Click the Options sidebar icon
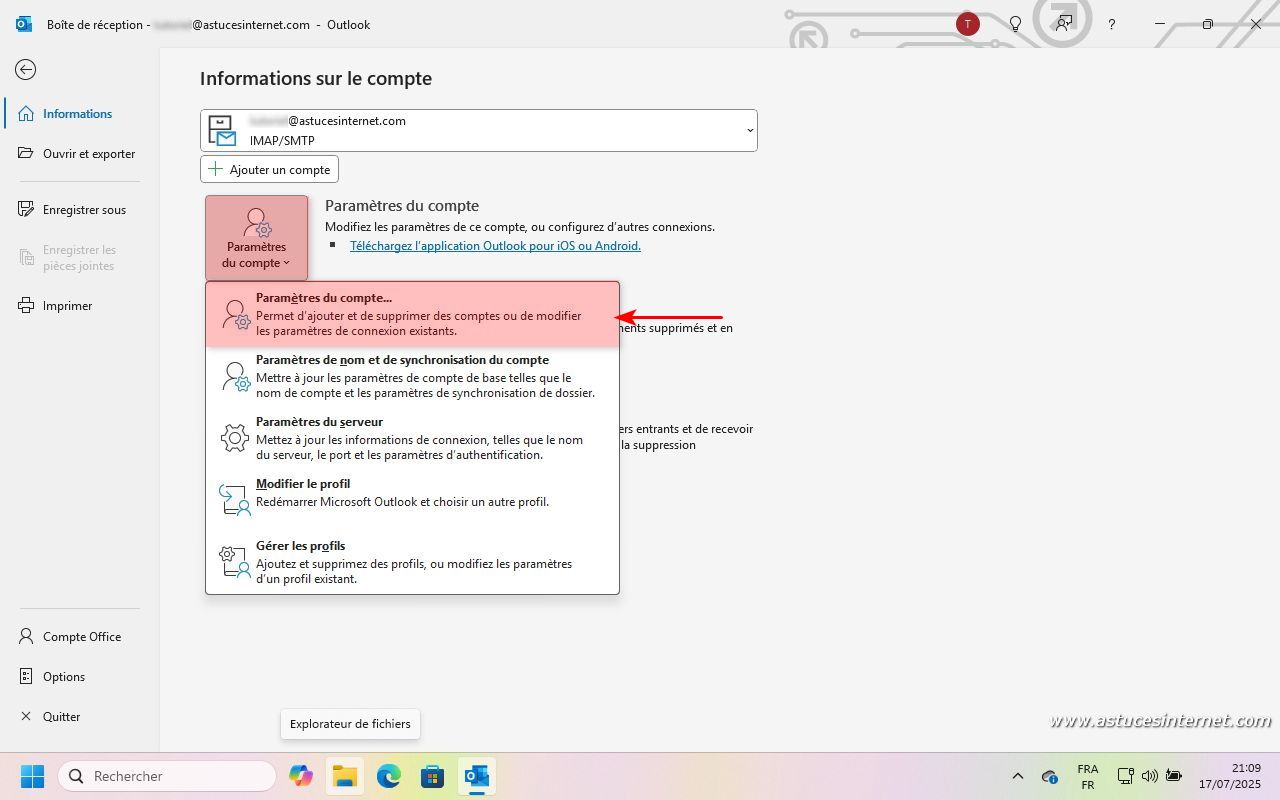 pos(26,676)
